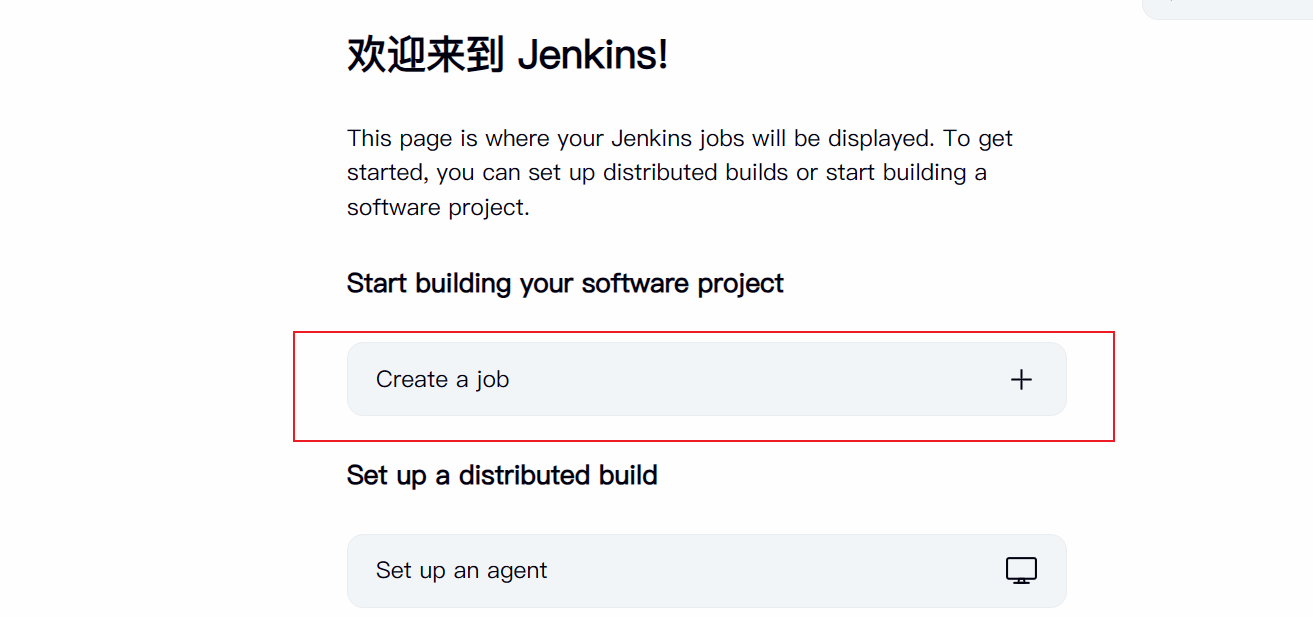Click the "Set up a distributed build" heading
Image resolution: width=1313 pixels, height=617 pixels.
tap(502, 474)
